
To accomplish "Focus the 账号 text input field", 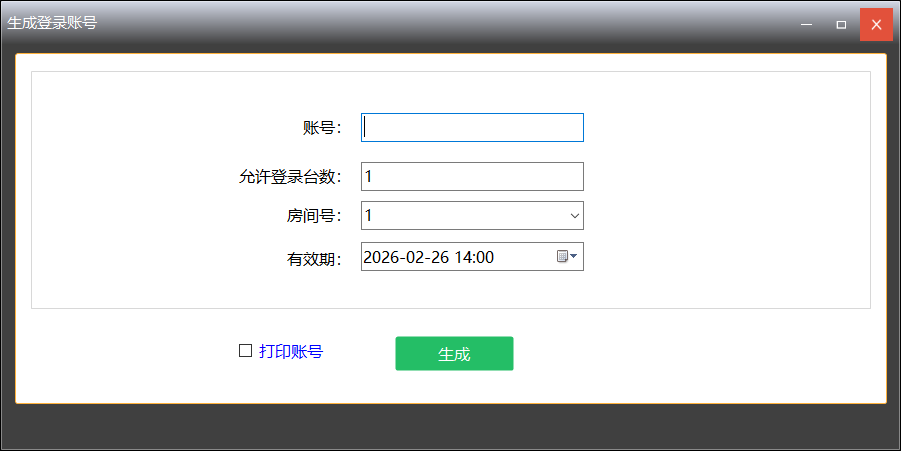I will click(472, 128).
